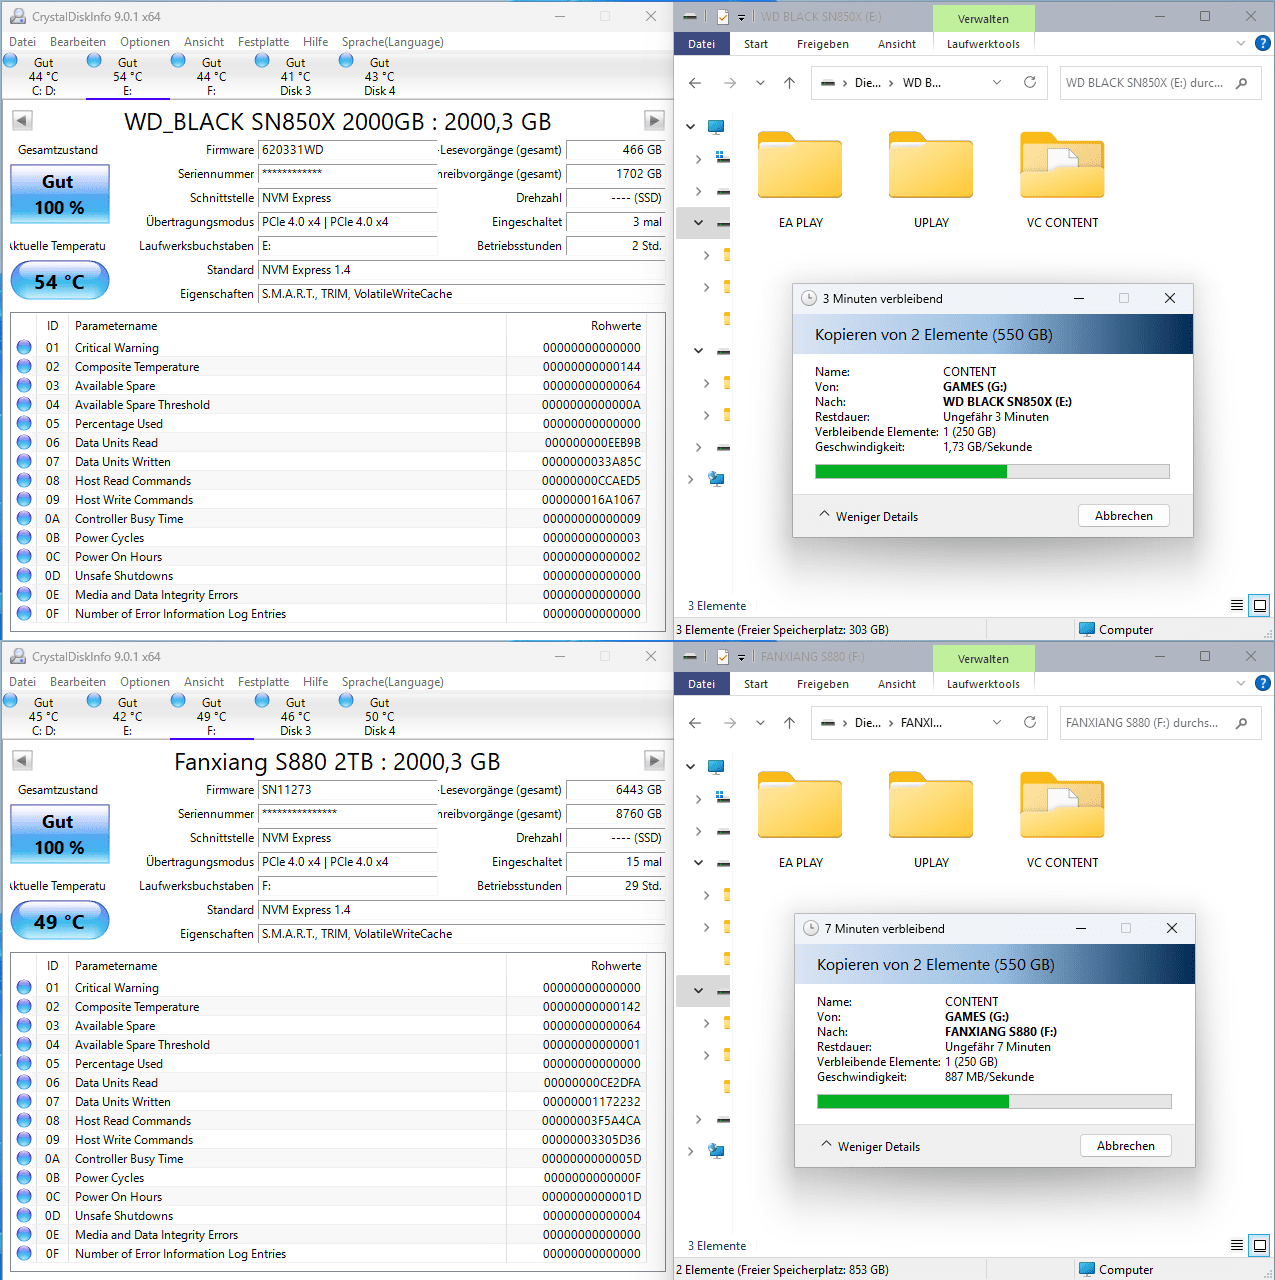Expand address history dropdown in FANXIANG explorer
Viewport: 1275px width, 1280px height.
997,722
